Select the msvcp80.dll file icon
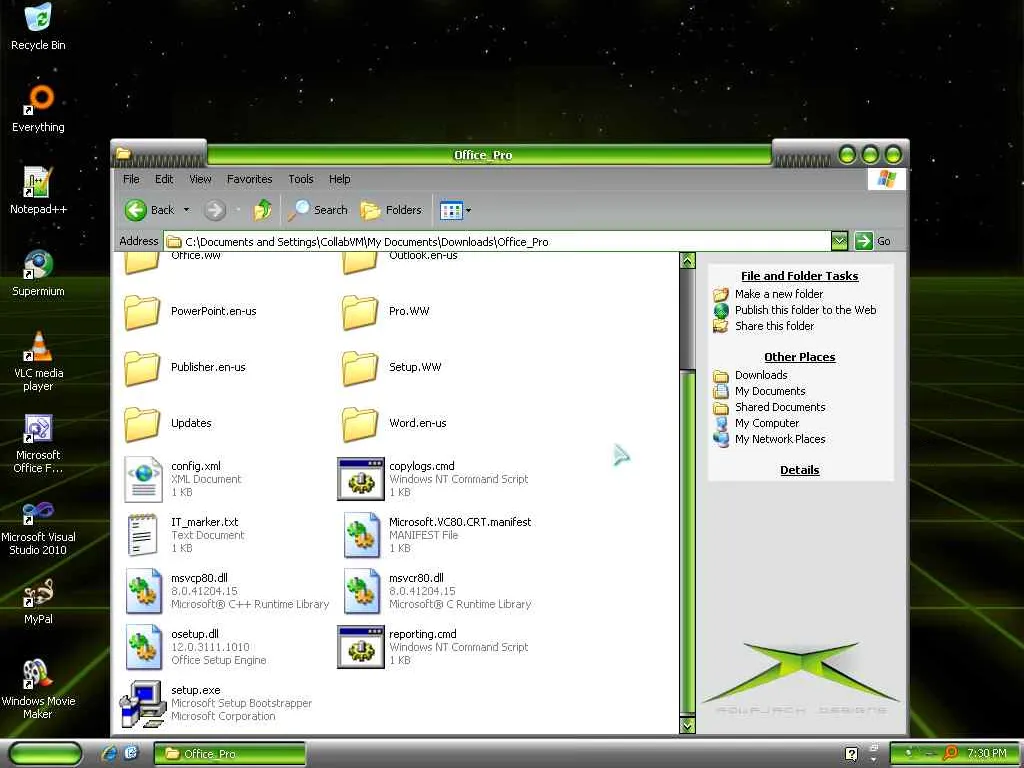 (143, 591)
